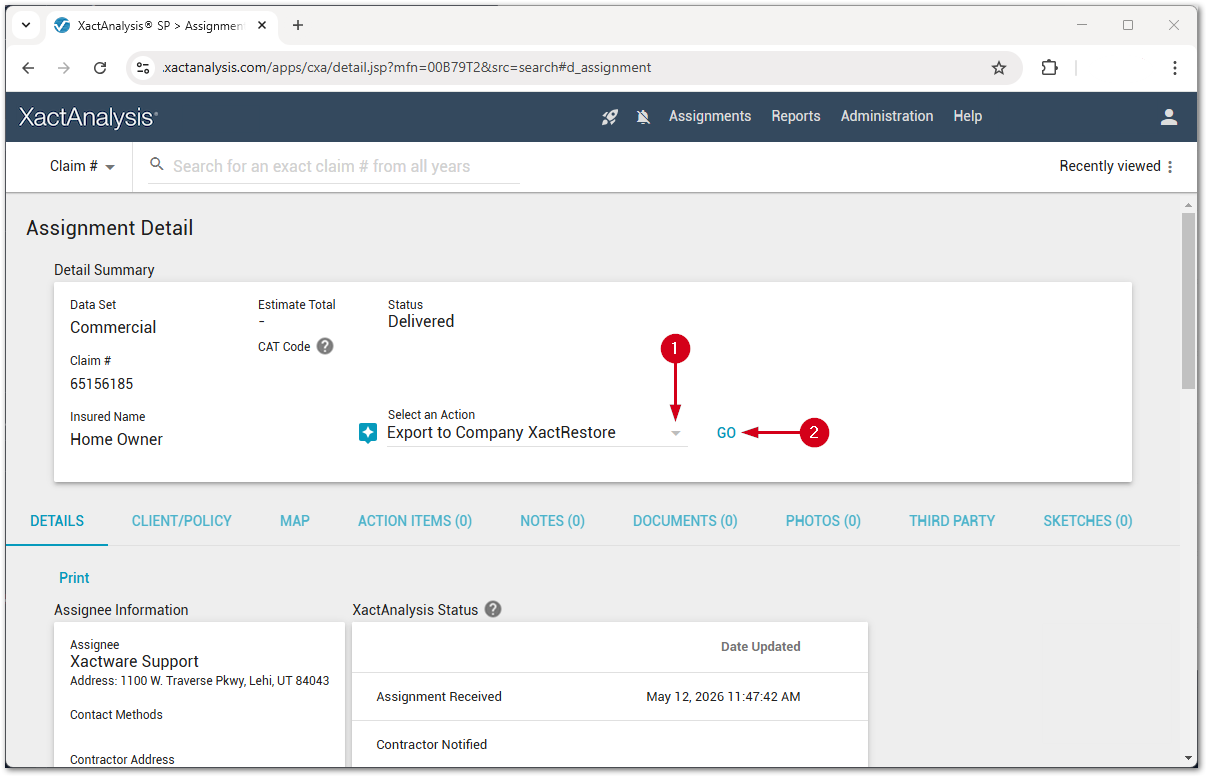Screen dimensions: 1207x777
Task: Click the blue sparkle icon beside Select an Action
Action: pos(368,433)
